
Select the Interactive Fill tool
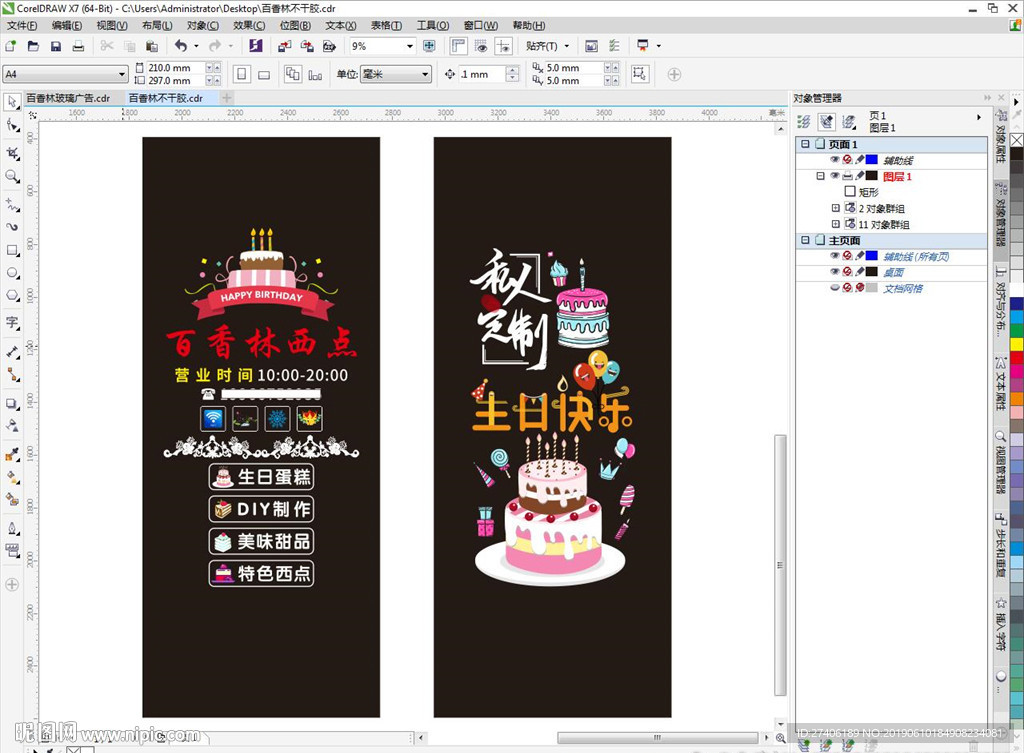coord(12,477)
